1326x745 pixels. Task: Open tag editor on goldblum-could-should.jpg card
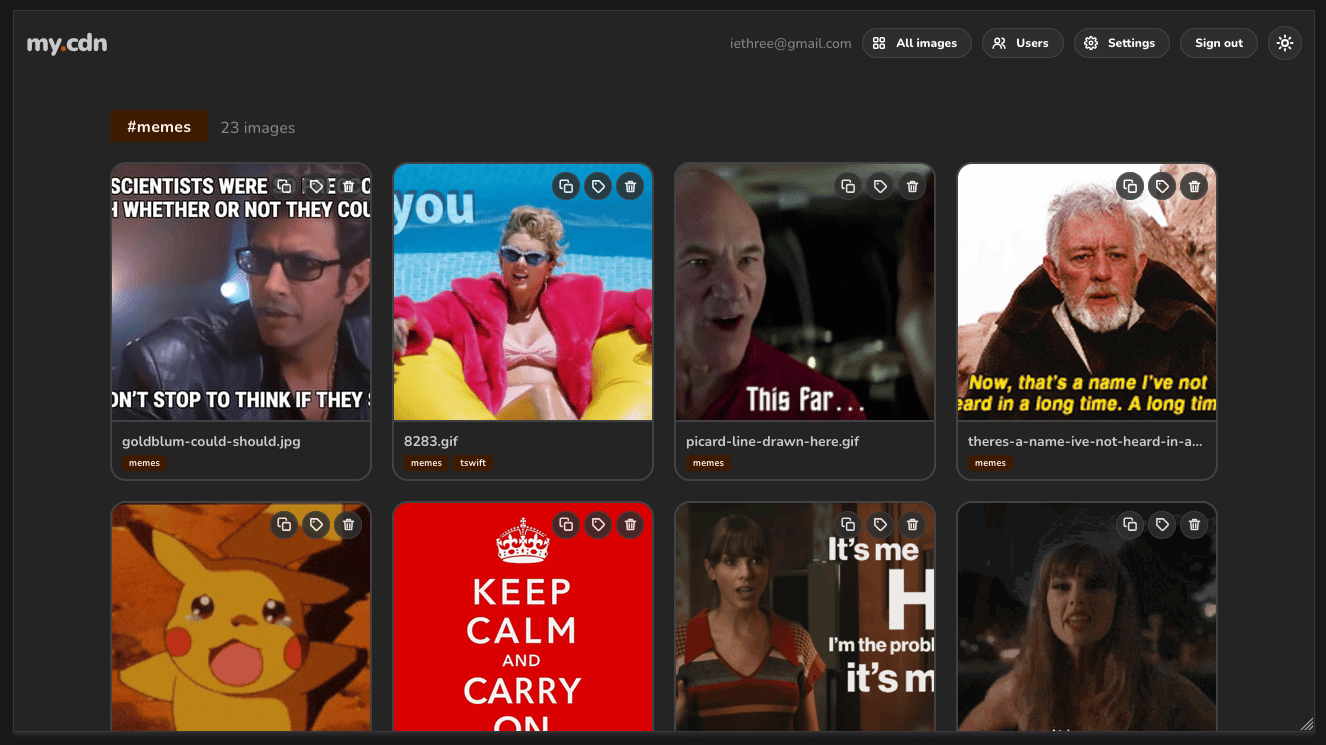316,186
